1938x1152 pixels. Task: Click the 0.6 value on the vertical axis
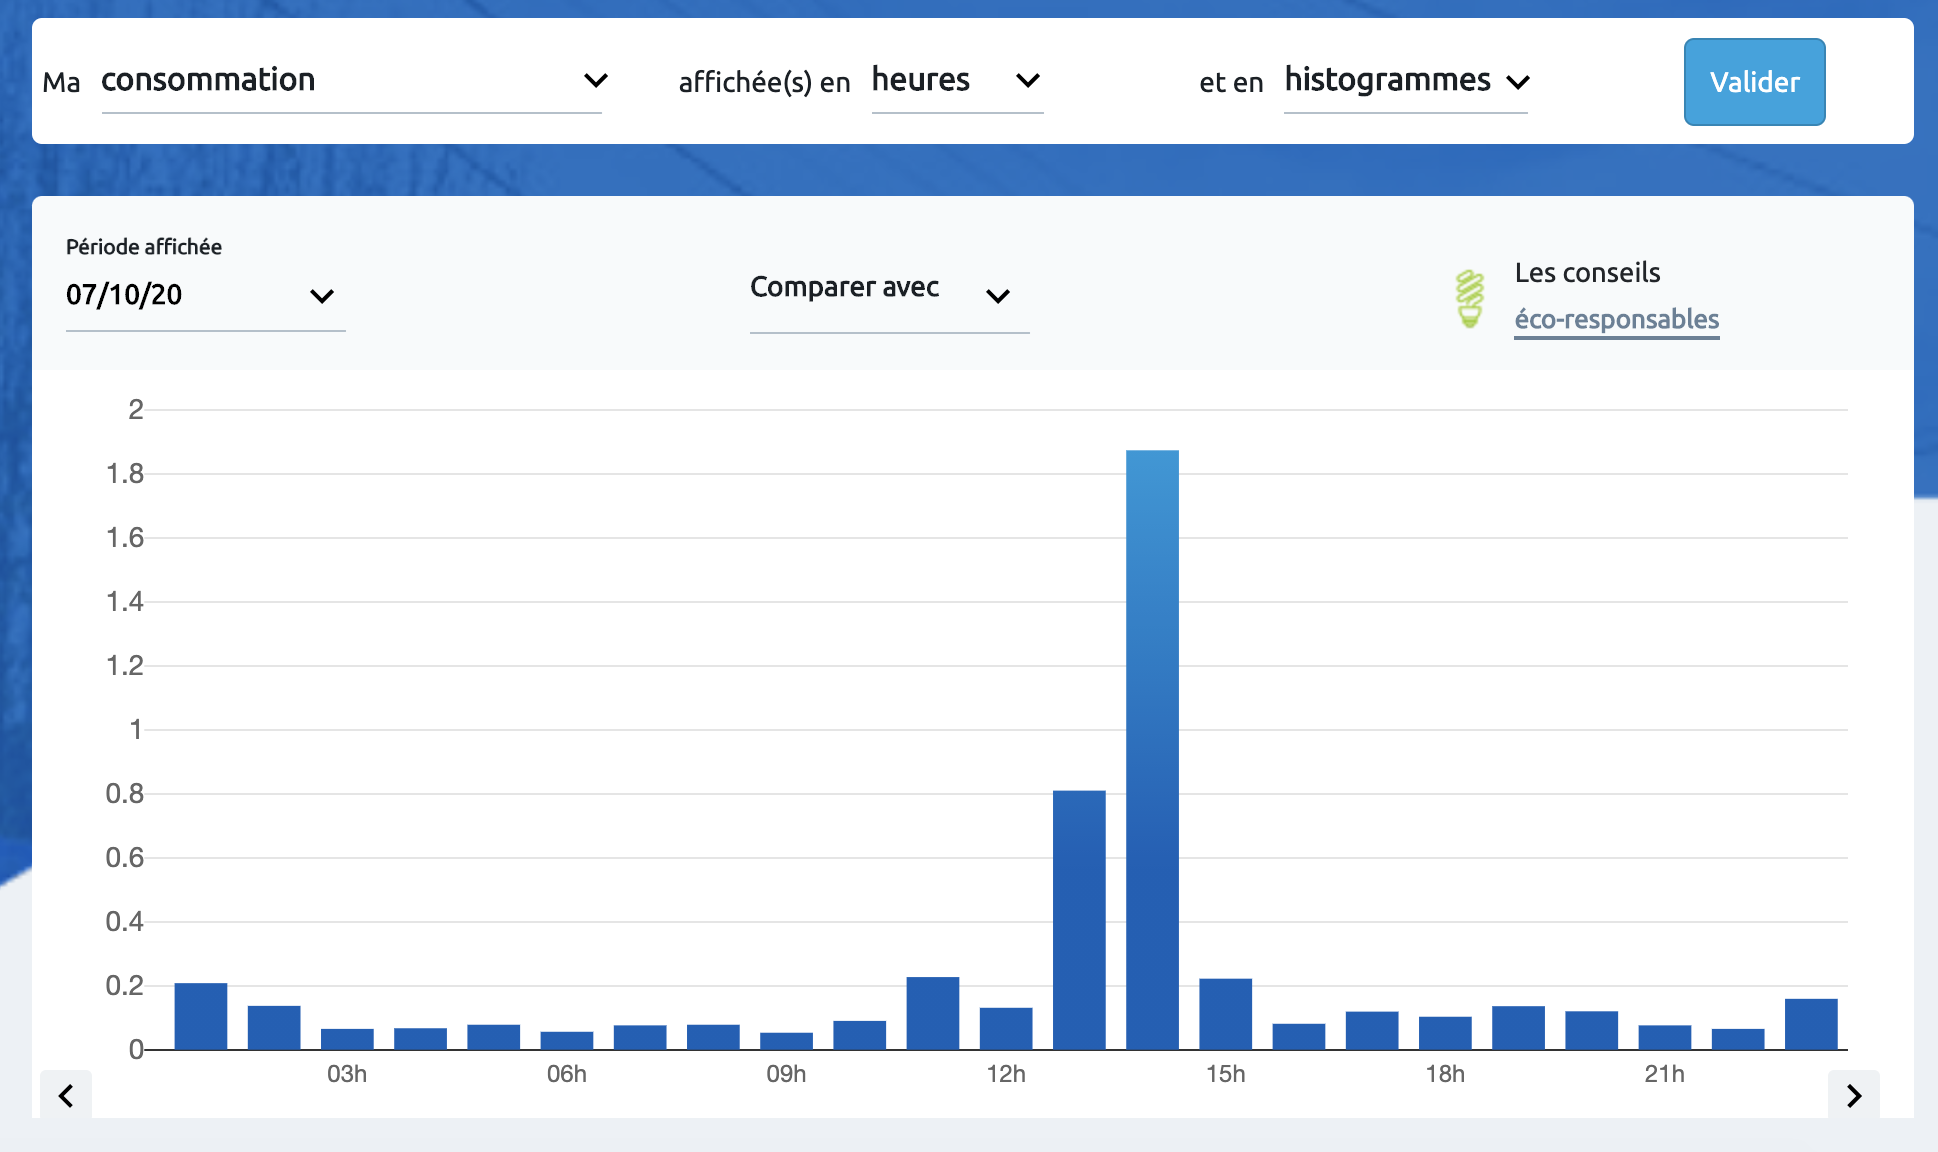click(x=125, y=858)
